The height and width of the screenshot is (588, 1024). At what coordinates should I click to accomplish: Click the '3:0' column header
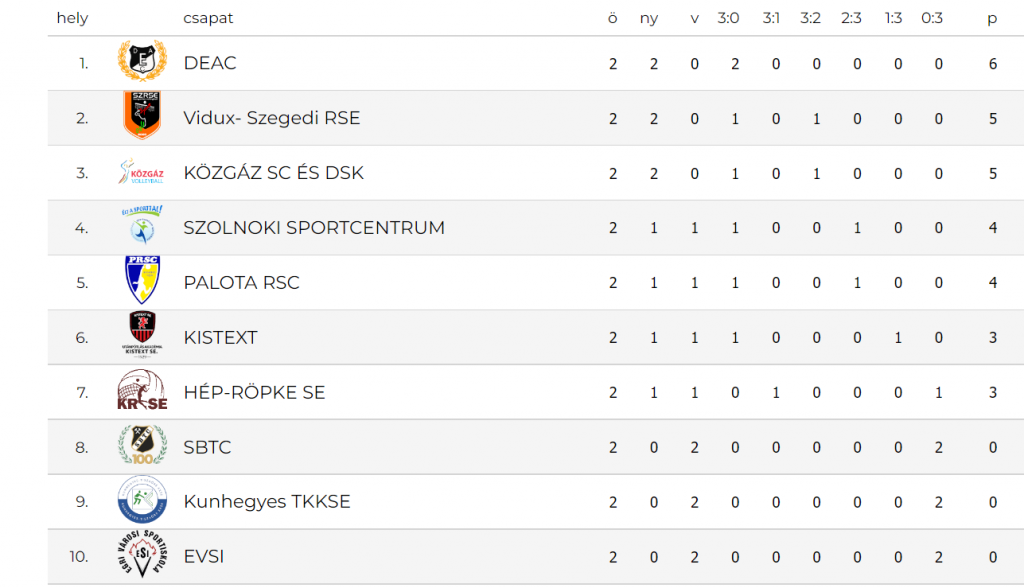coord(728,18)
